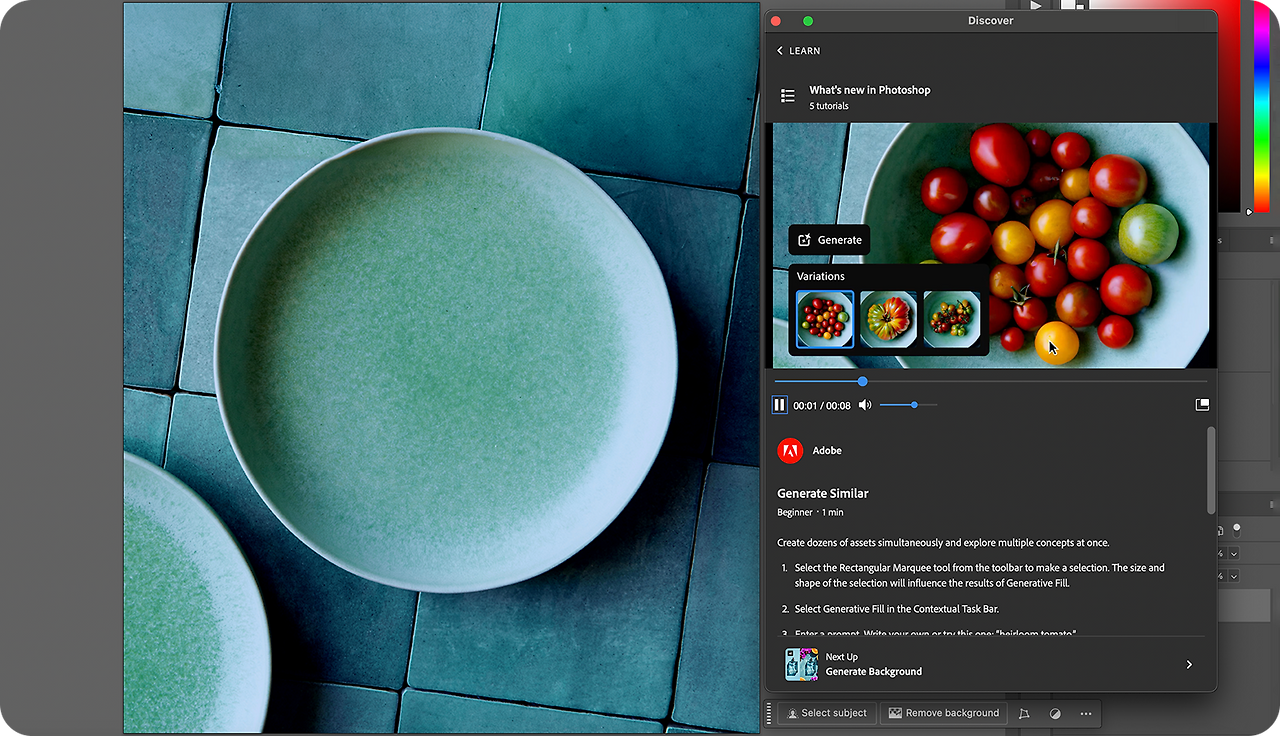Click step 1 'Select the Rectangular Marquee tool' text
The width and height of the screenshot is (1280, 736).
980,575
